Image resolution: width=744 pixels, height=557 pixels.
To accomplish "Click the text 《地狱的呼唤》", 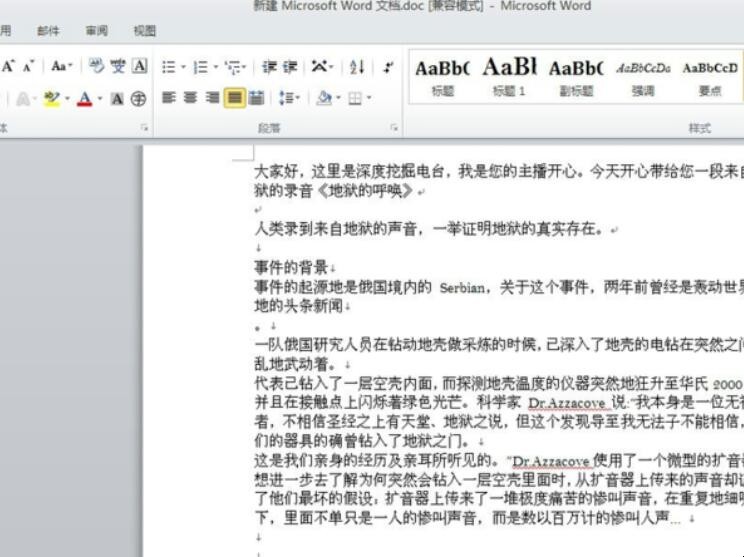I will click(364, 191).
